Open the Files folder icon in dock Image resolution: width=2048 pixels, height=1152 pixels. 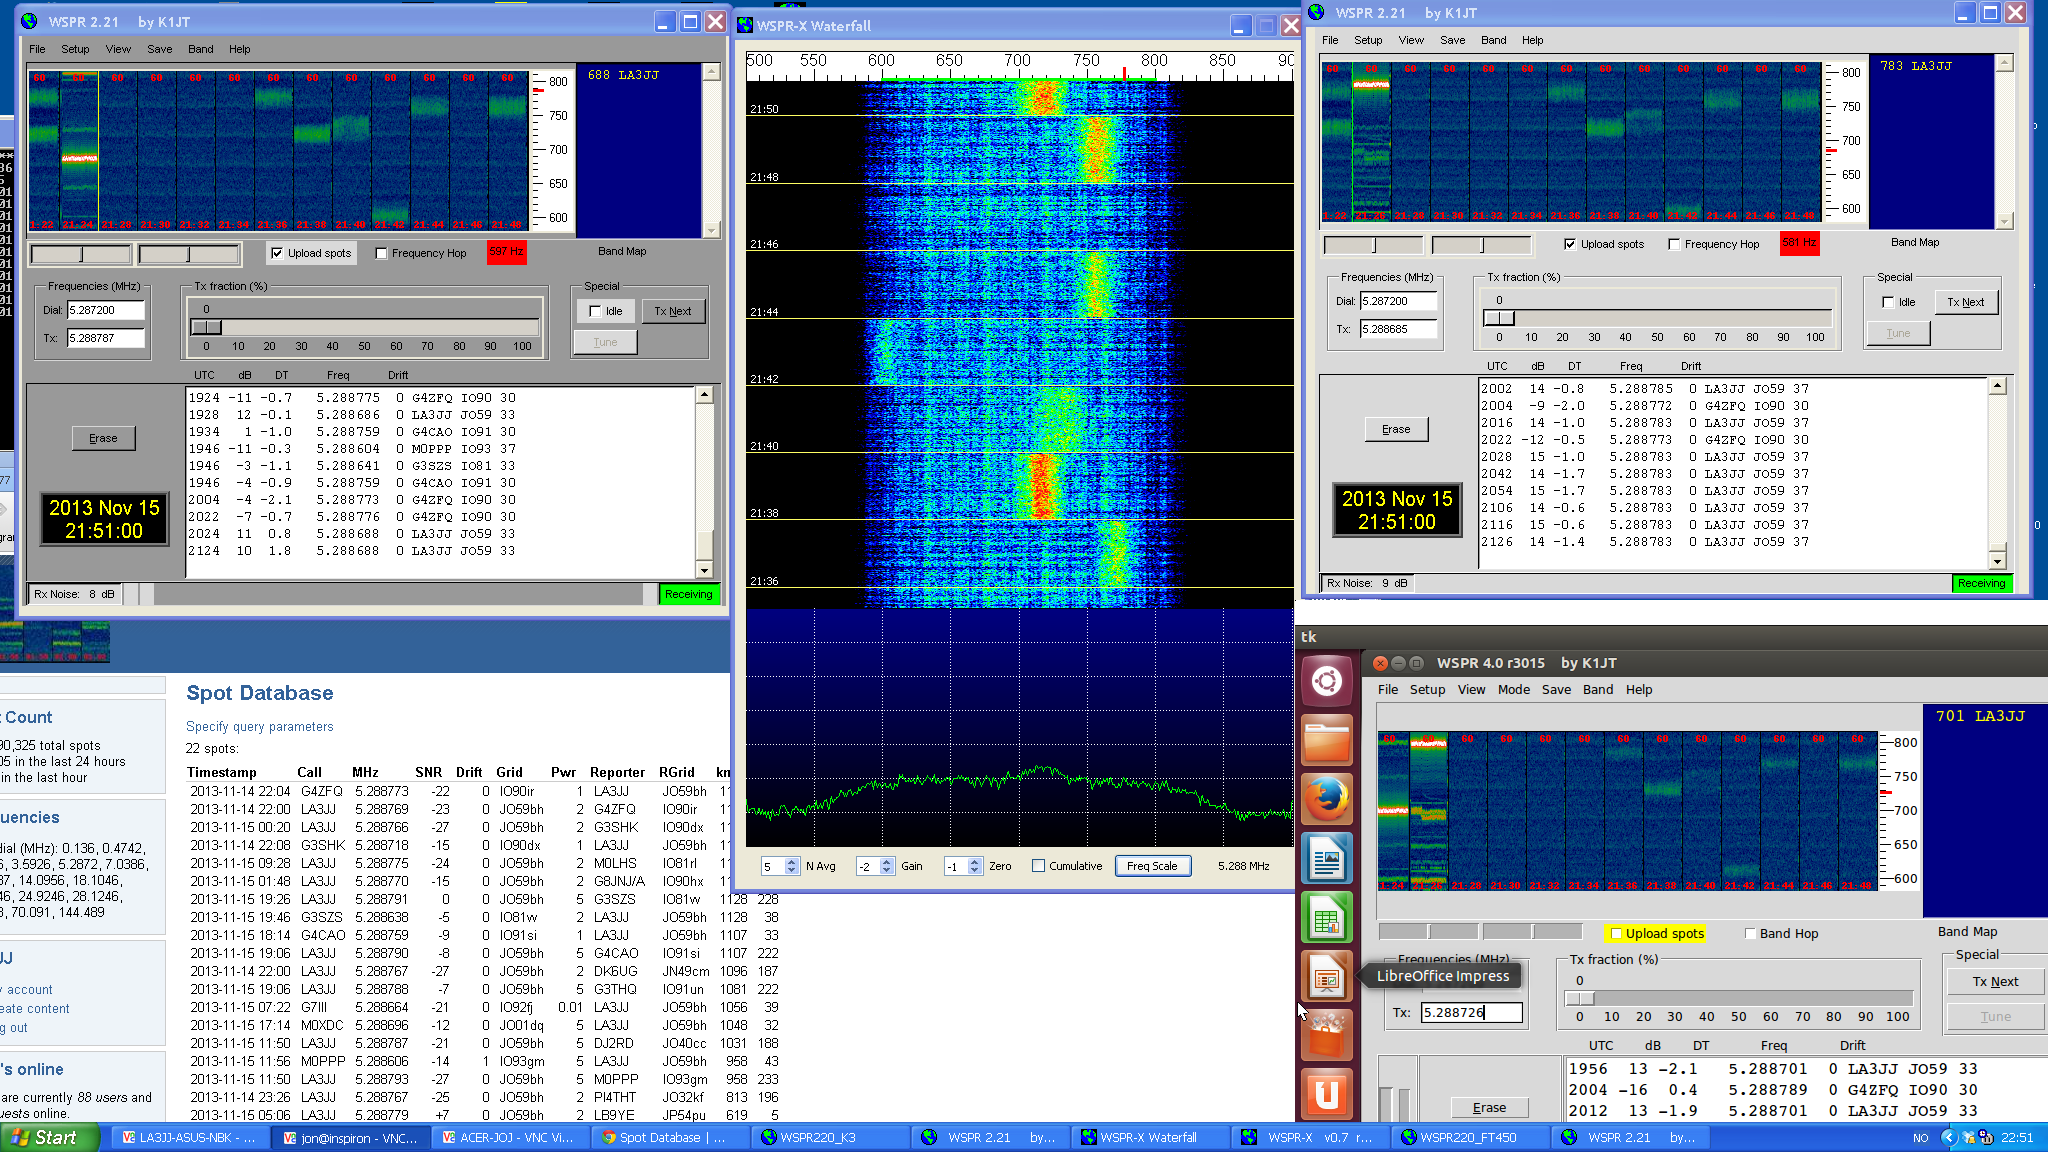[1327, 742]
